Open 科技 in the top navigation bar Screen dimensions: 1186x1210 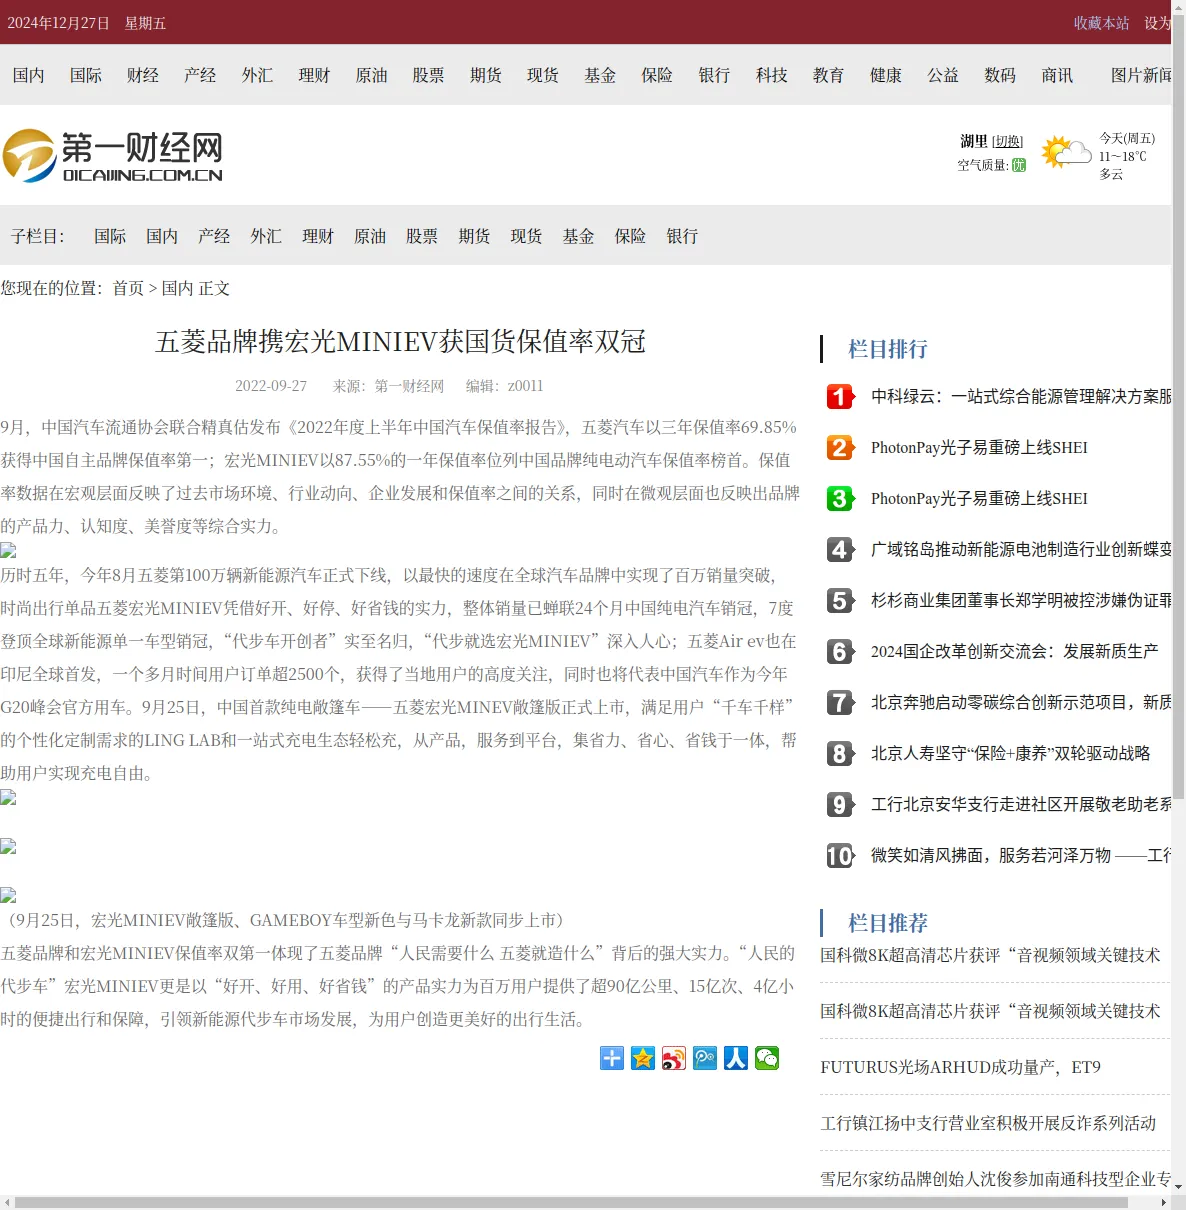coord(771,75)
